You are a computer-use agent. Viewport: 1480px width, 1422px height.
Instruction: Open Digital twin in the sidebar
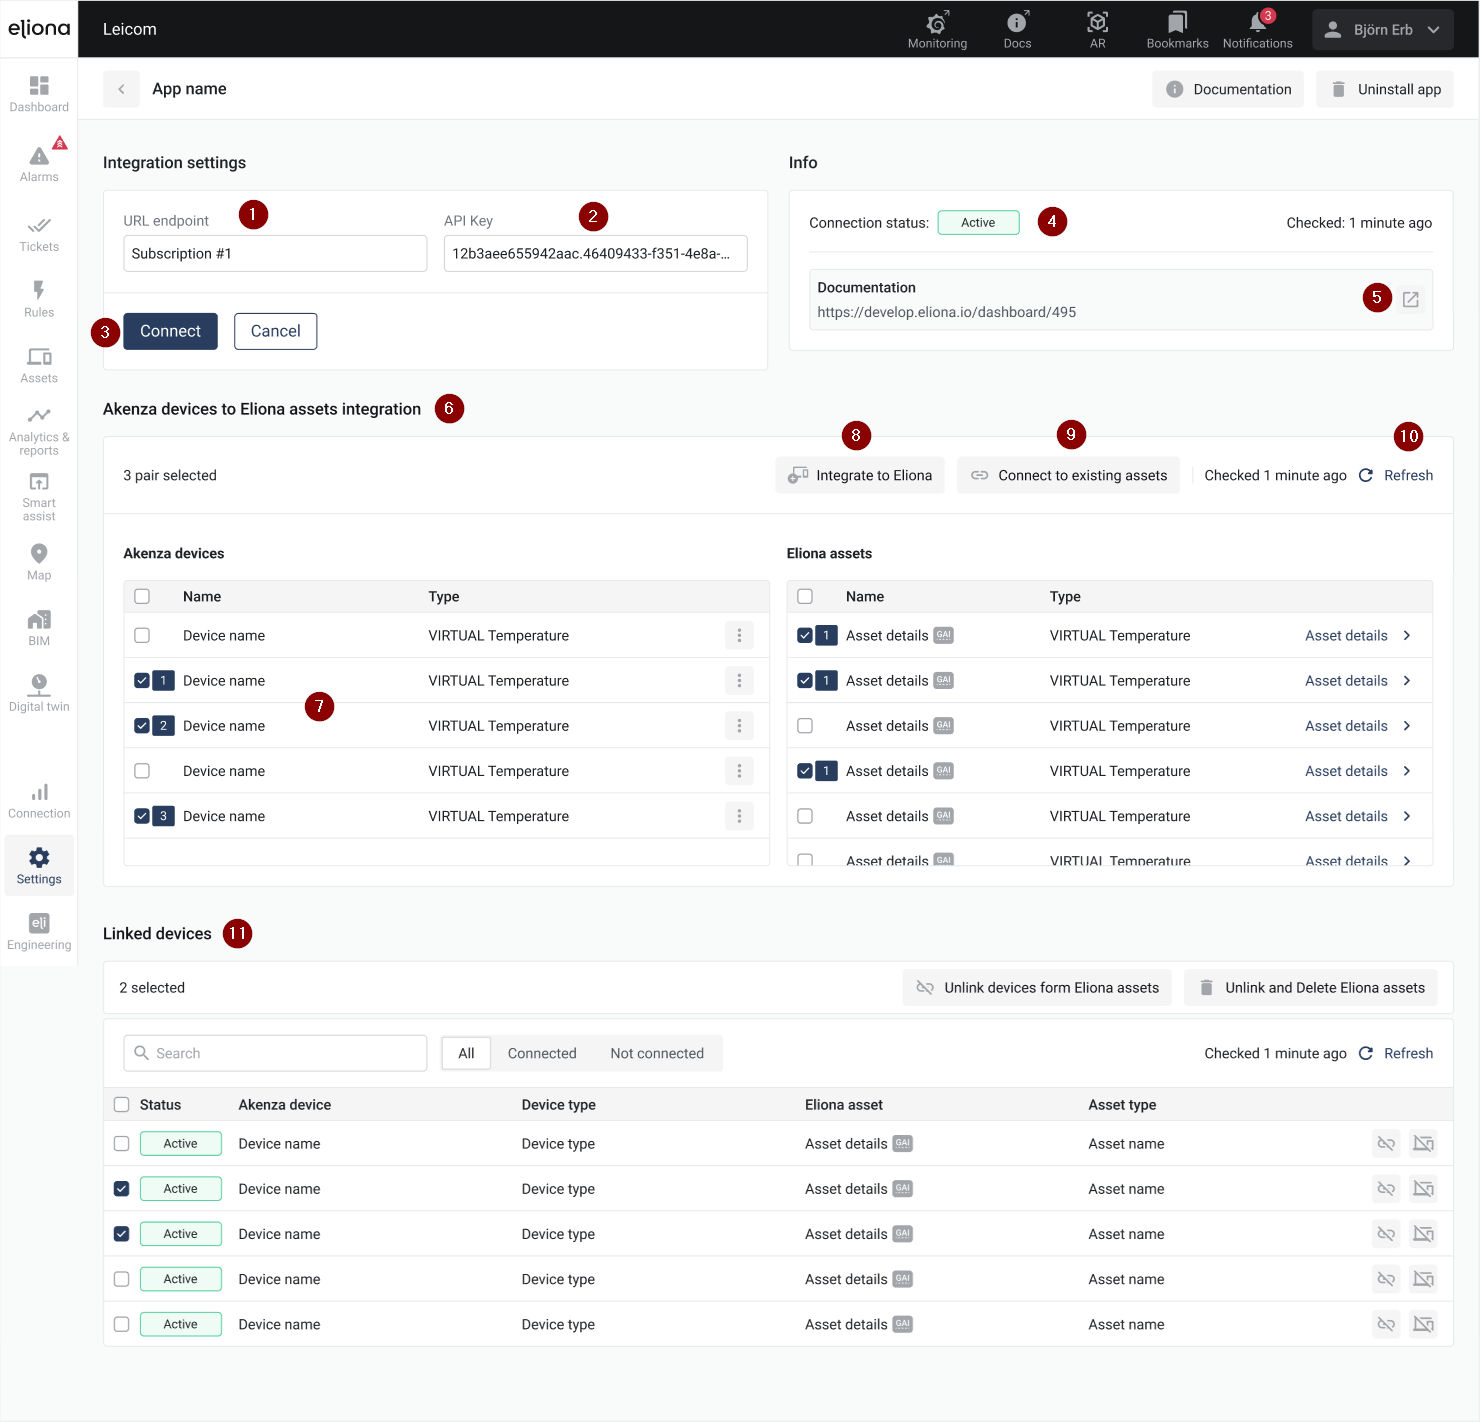39,692
